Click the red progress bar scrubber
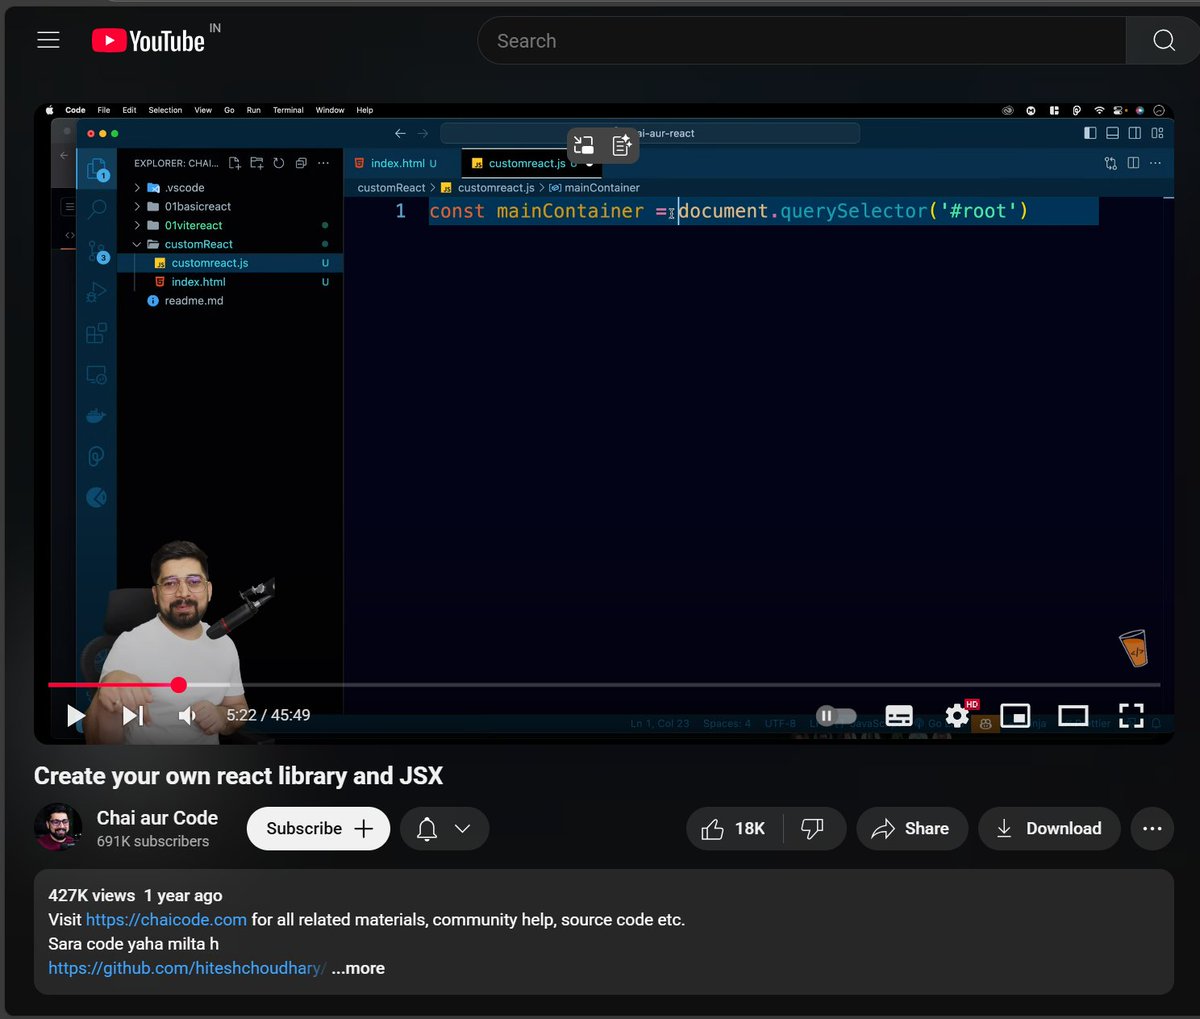The height and width of the screenshot is (1019, 1200). (179, 685)
